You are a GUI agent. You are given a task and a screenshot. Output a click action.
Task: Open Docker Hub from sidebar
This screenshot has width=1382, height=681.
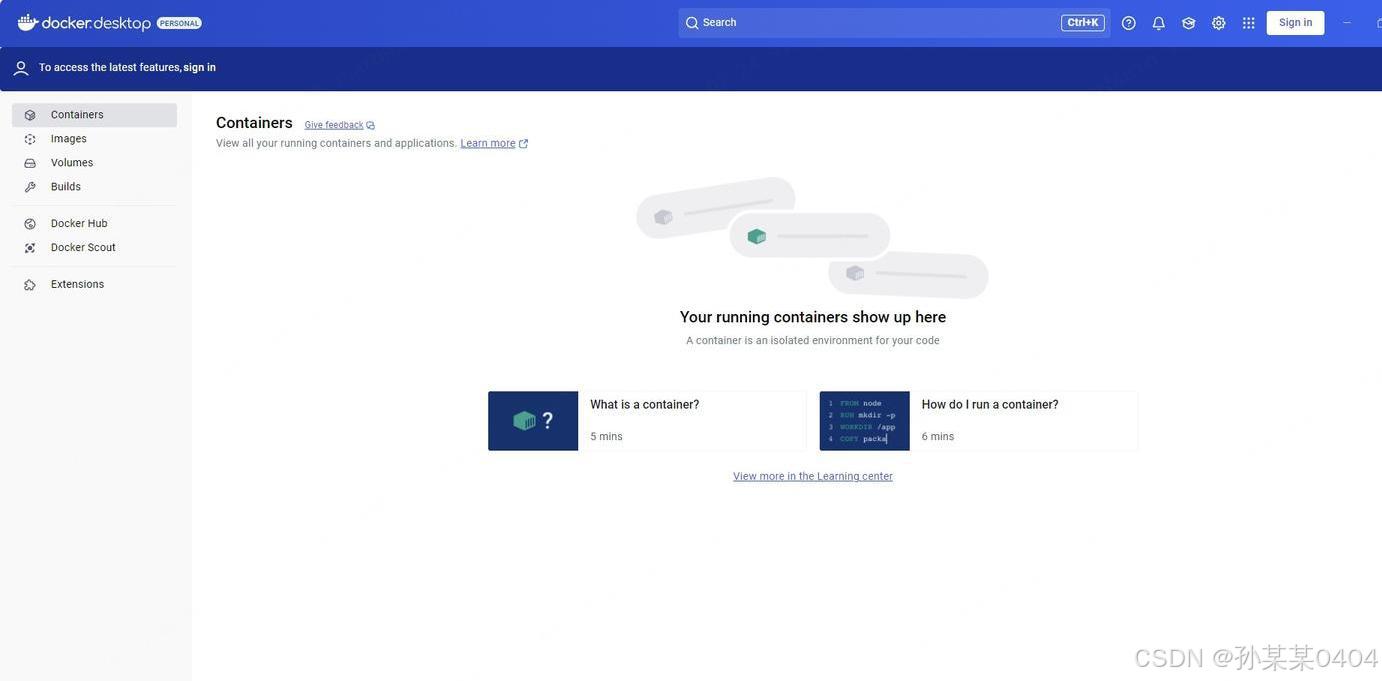(x=94, y=224)
